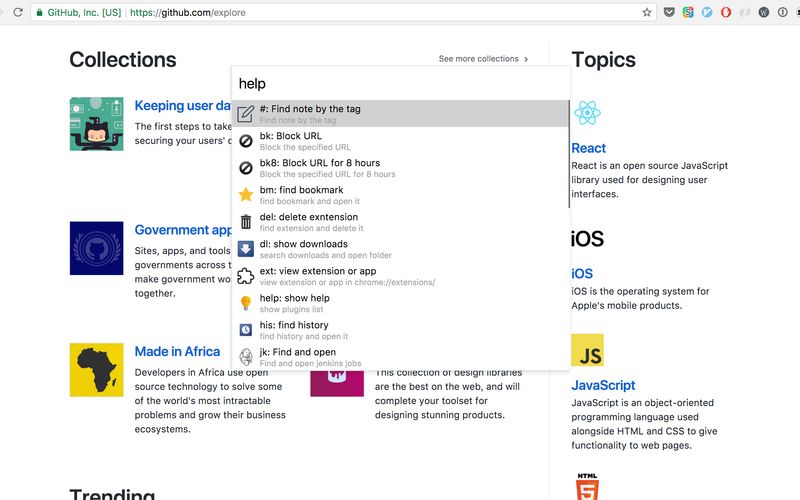
Task: Open the 'Keeping user da…' collection link
Action: (183, 106)
